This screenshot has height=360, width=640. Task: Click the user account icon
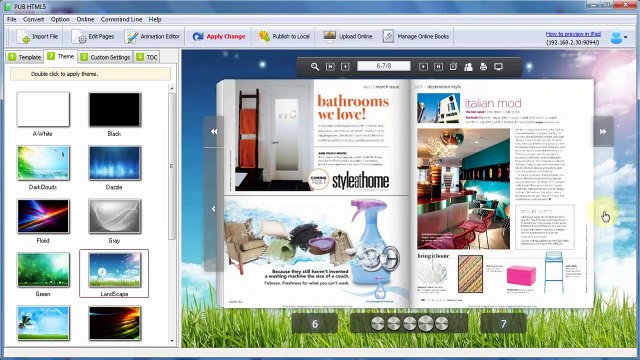tap(616, 37)
